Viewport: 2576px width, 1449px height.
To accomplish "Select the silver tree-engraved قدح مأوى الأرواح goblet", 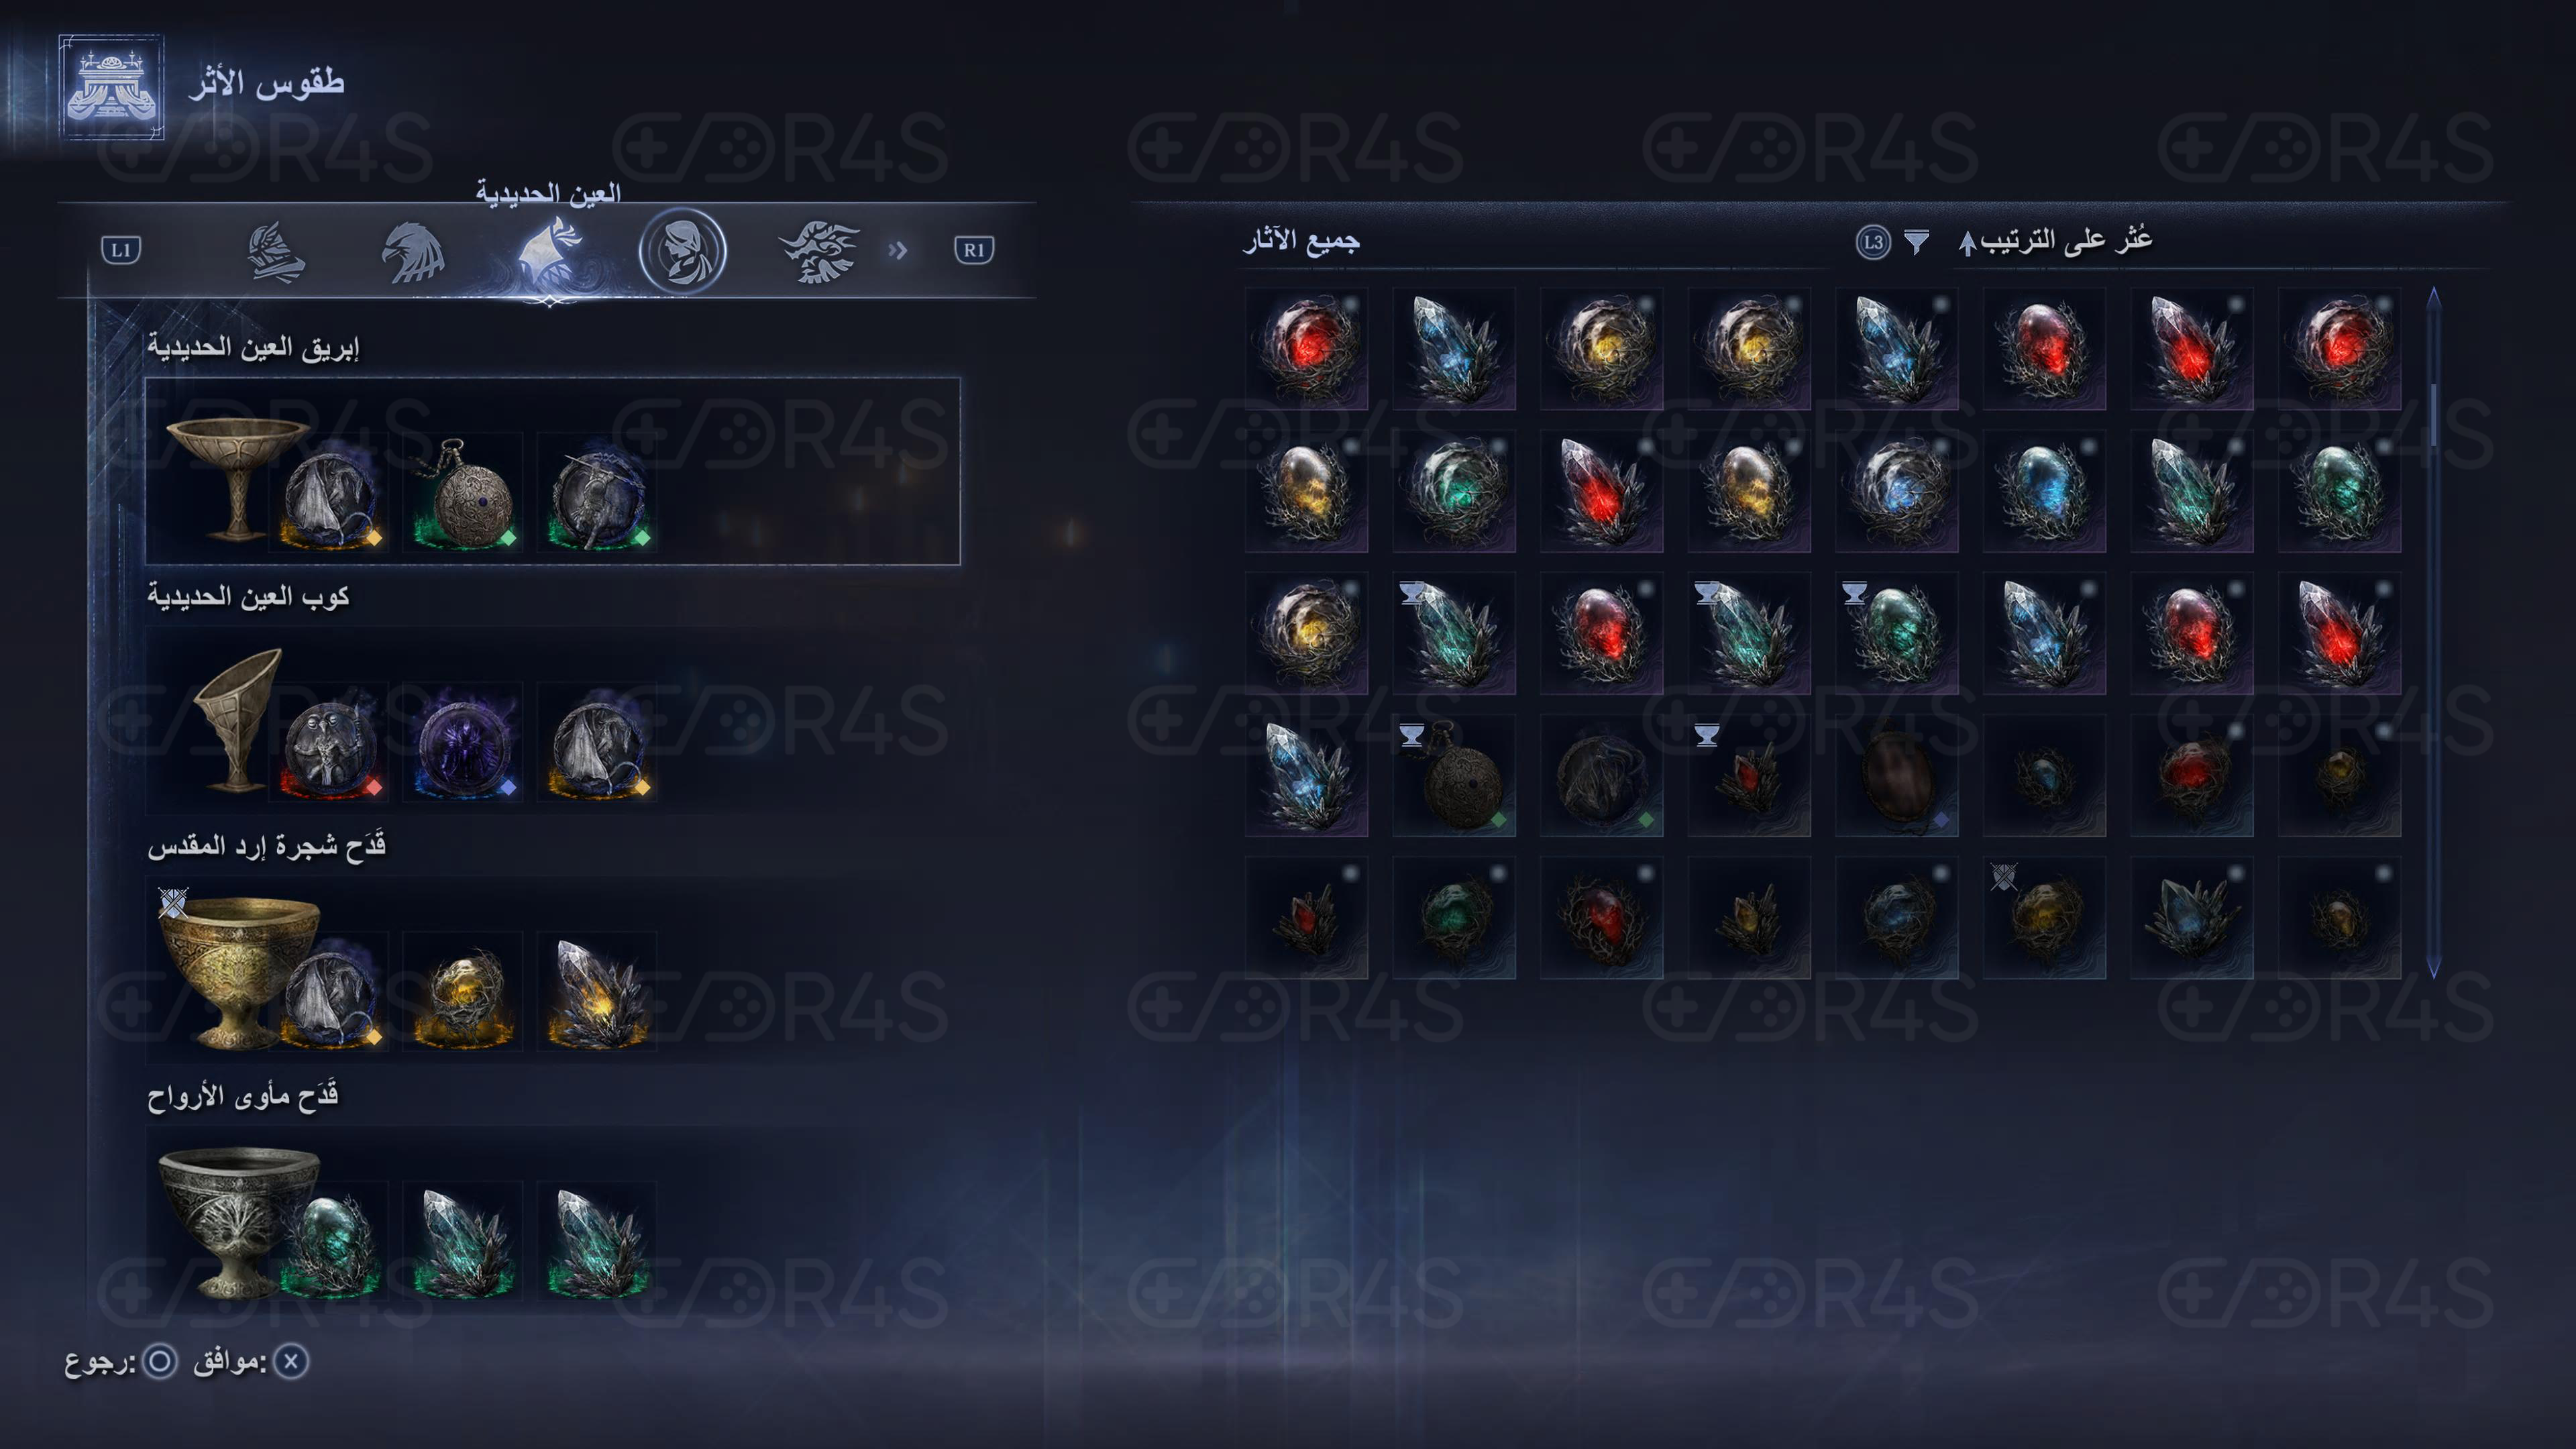I will click(x=238, y=1220).
